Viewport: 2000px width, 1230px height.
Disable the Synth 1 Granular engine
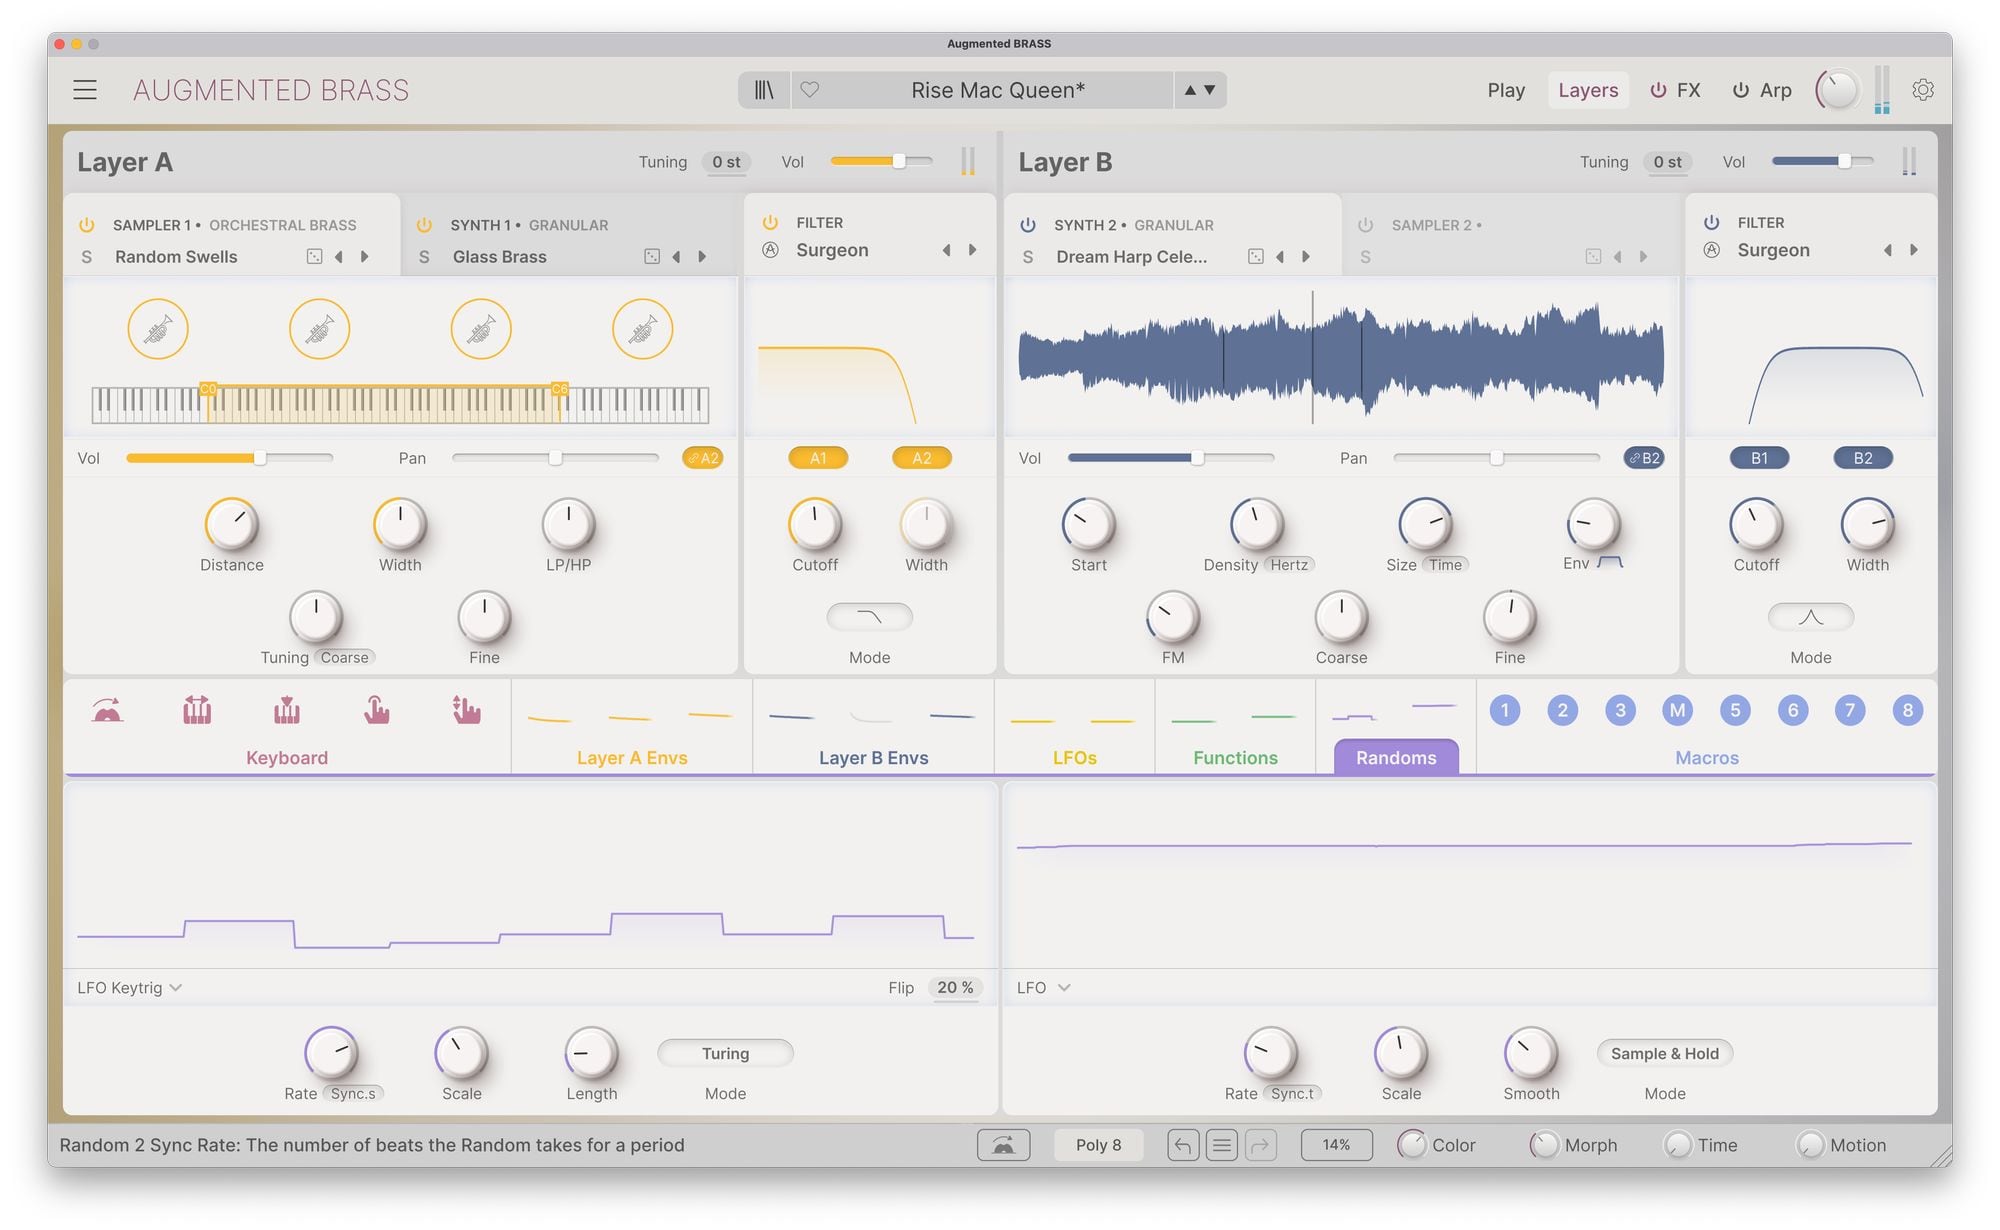coord(424,225)
